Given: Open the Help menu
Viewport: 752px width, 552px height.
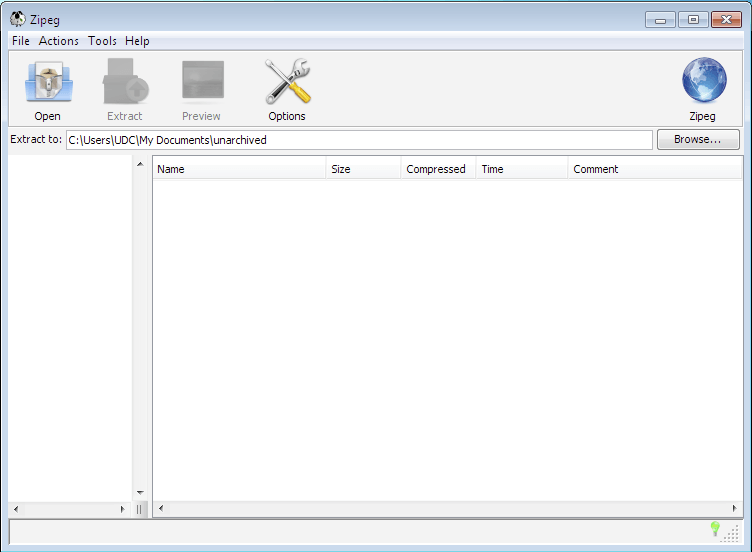Looking at the screenshot, I should (x=137, y=41).
